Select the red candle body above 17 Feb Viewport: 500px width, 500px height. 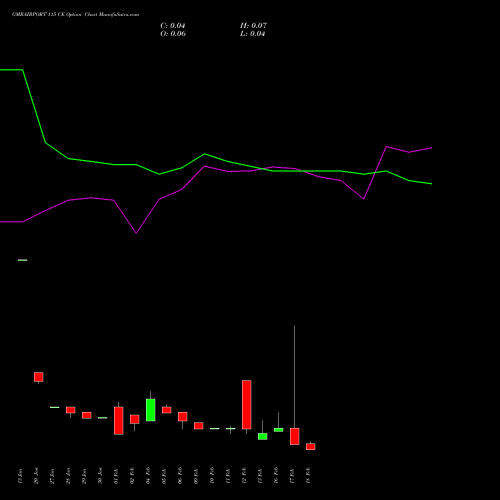pos(295,436)
